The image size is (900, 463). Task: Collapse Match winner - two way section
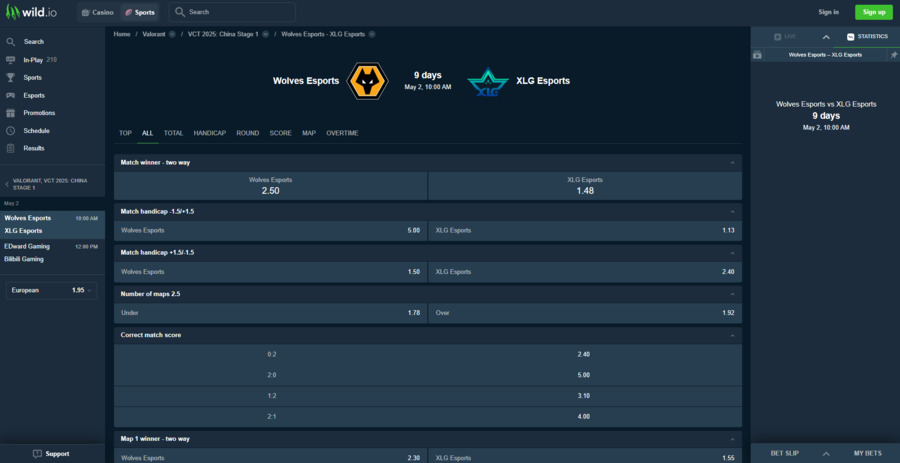tap(732, 163)
